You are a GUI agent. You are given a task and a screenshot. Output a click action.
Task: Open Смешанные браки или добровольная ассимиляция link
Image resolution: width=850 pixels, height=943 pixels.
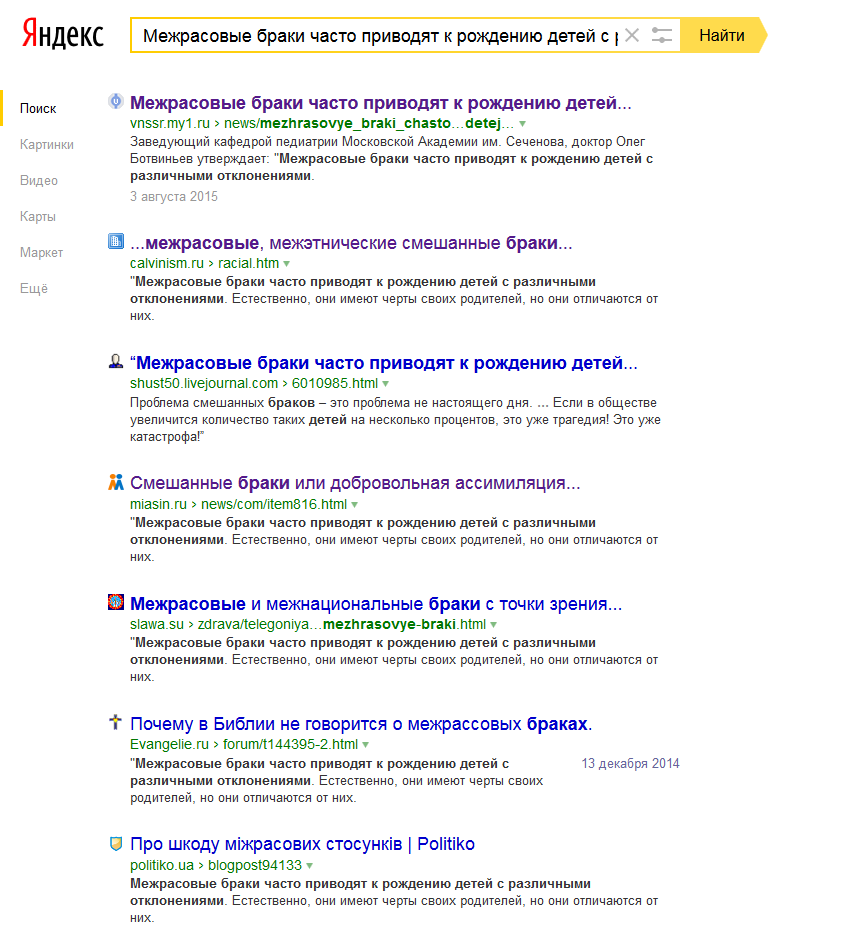pos(355,484)
